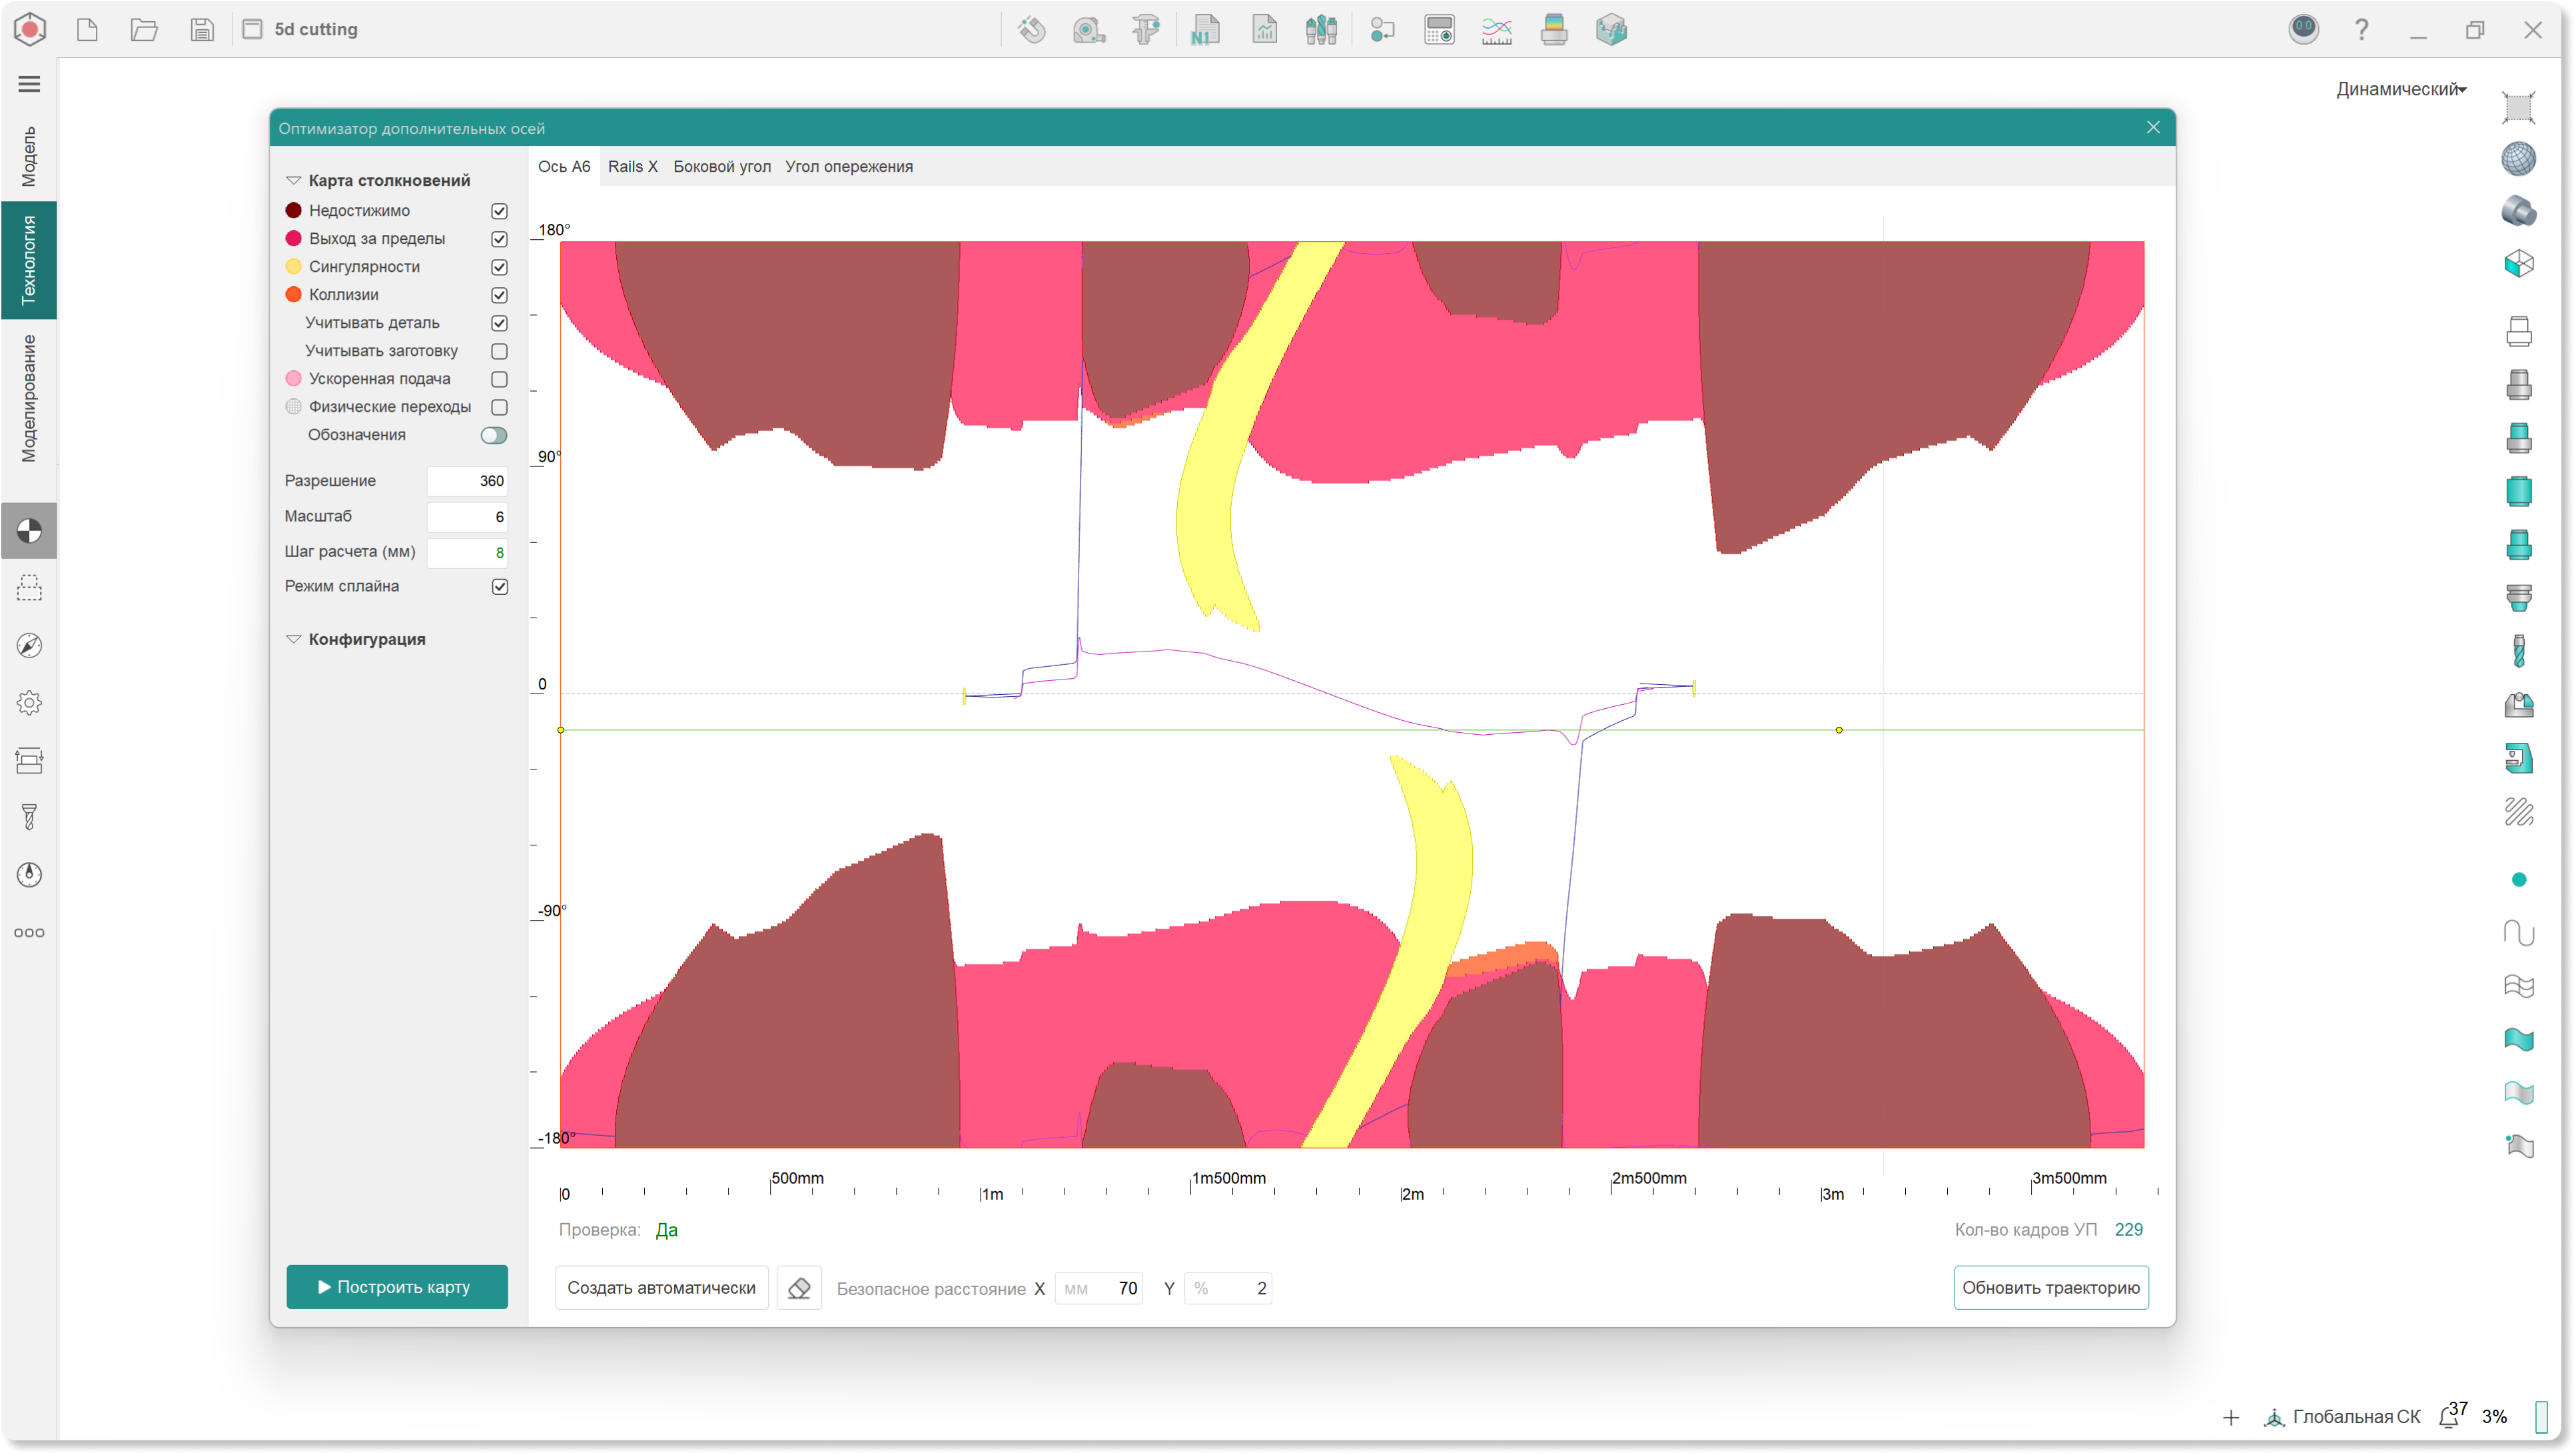The height and width of the screenshot is (1455, 2576).
Task: Click the Разрешение input field
Action: [467, 481]
